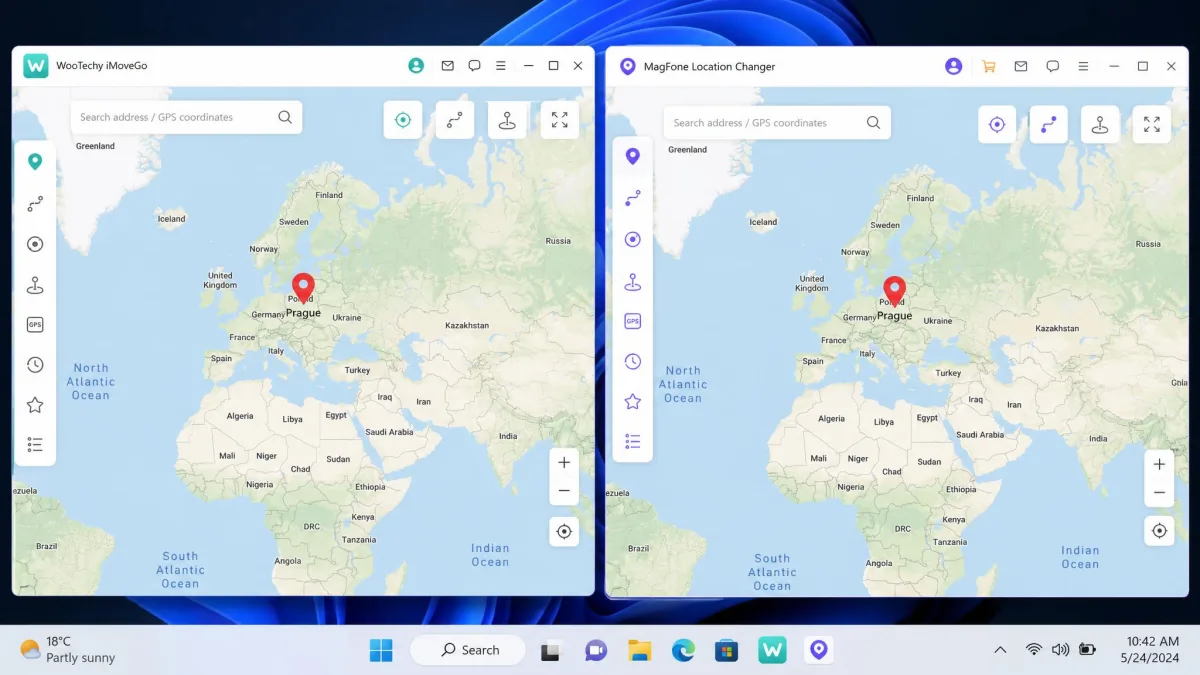The height and width of the screenshot is (675, 1200).
Task: Open Microsoft Store from taskbar
Action: coord(726,651)
